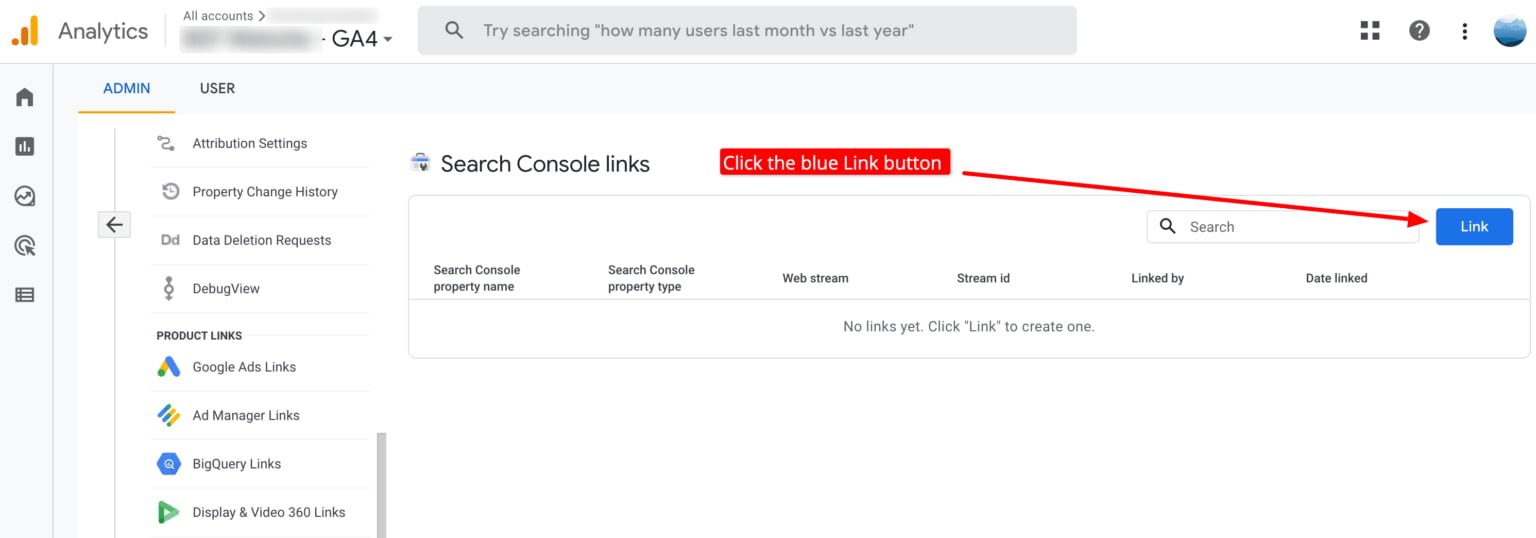Click the Dd Data Deletion Requests icon

click(170, 240)
